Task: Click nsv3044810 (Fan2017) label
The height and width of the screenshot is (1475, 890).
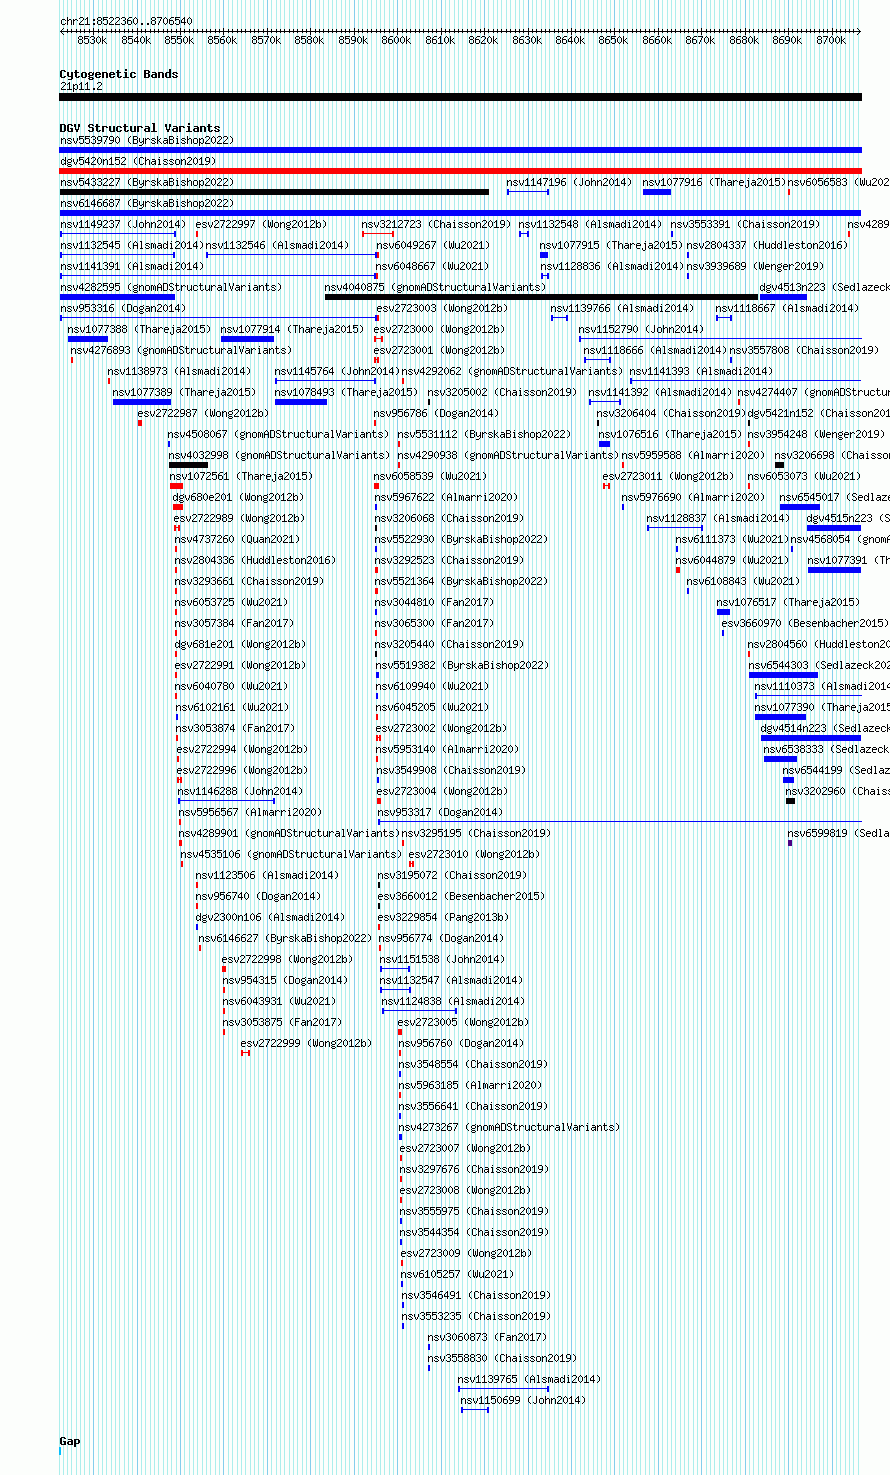Action: [434, 602]
